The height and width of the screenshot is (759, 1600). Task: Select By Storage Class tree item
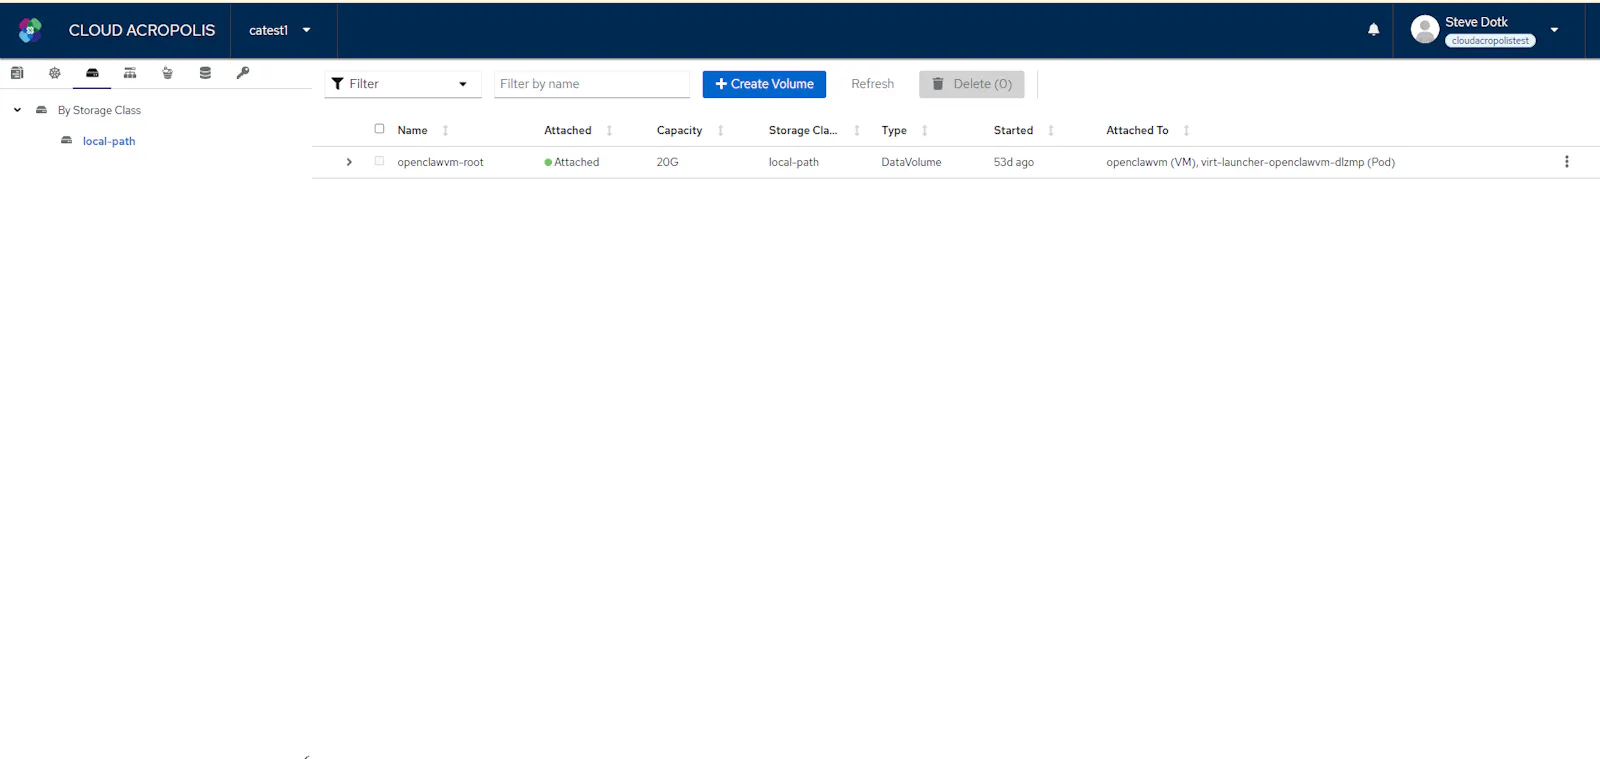99,110
